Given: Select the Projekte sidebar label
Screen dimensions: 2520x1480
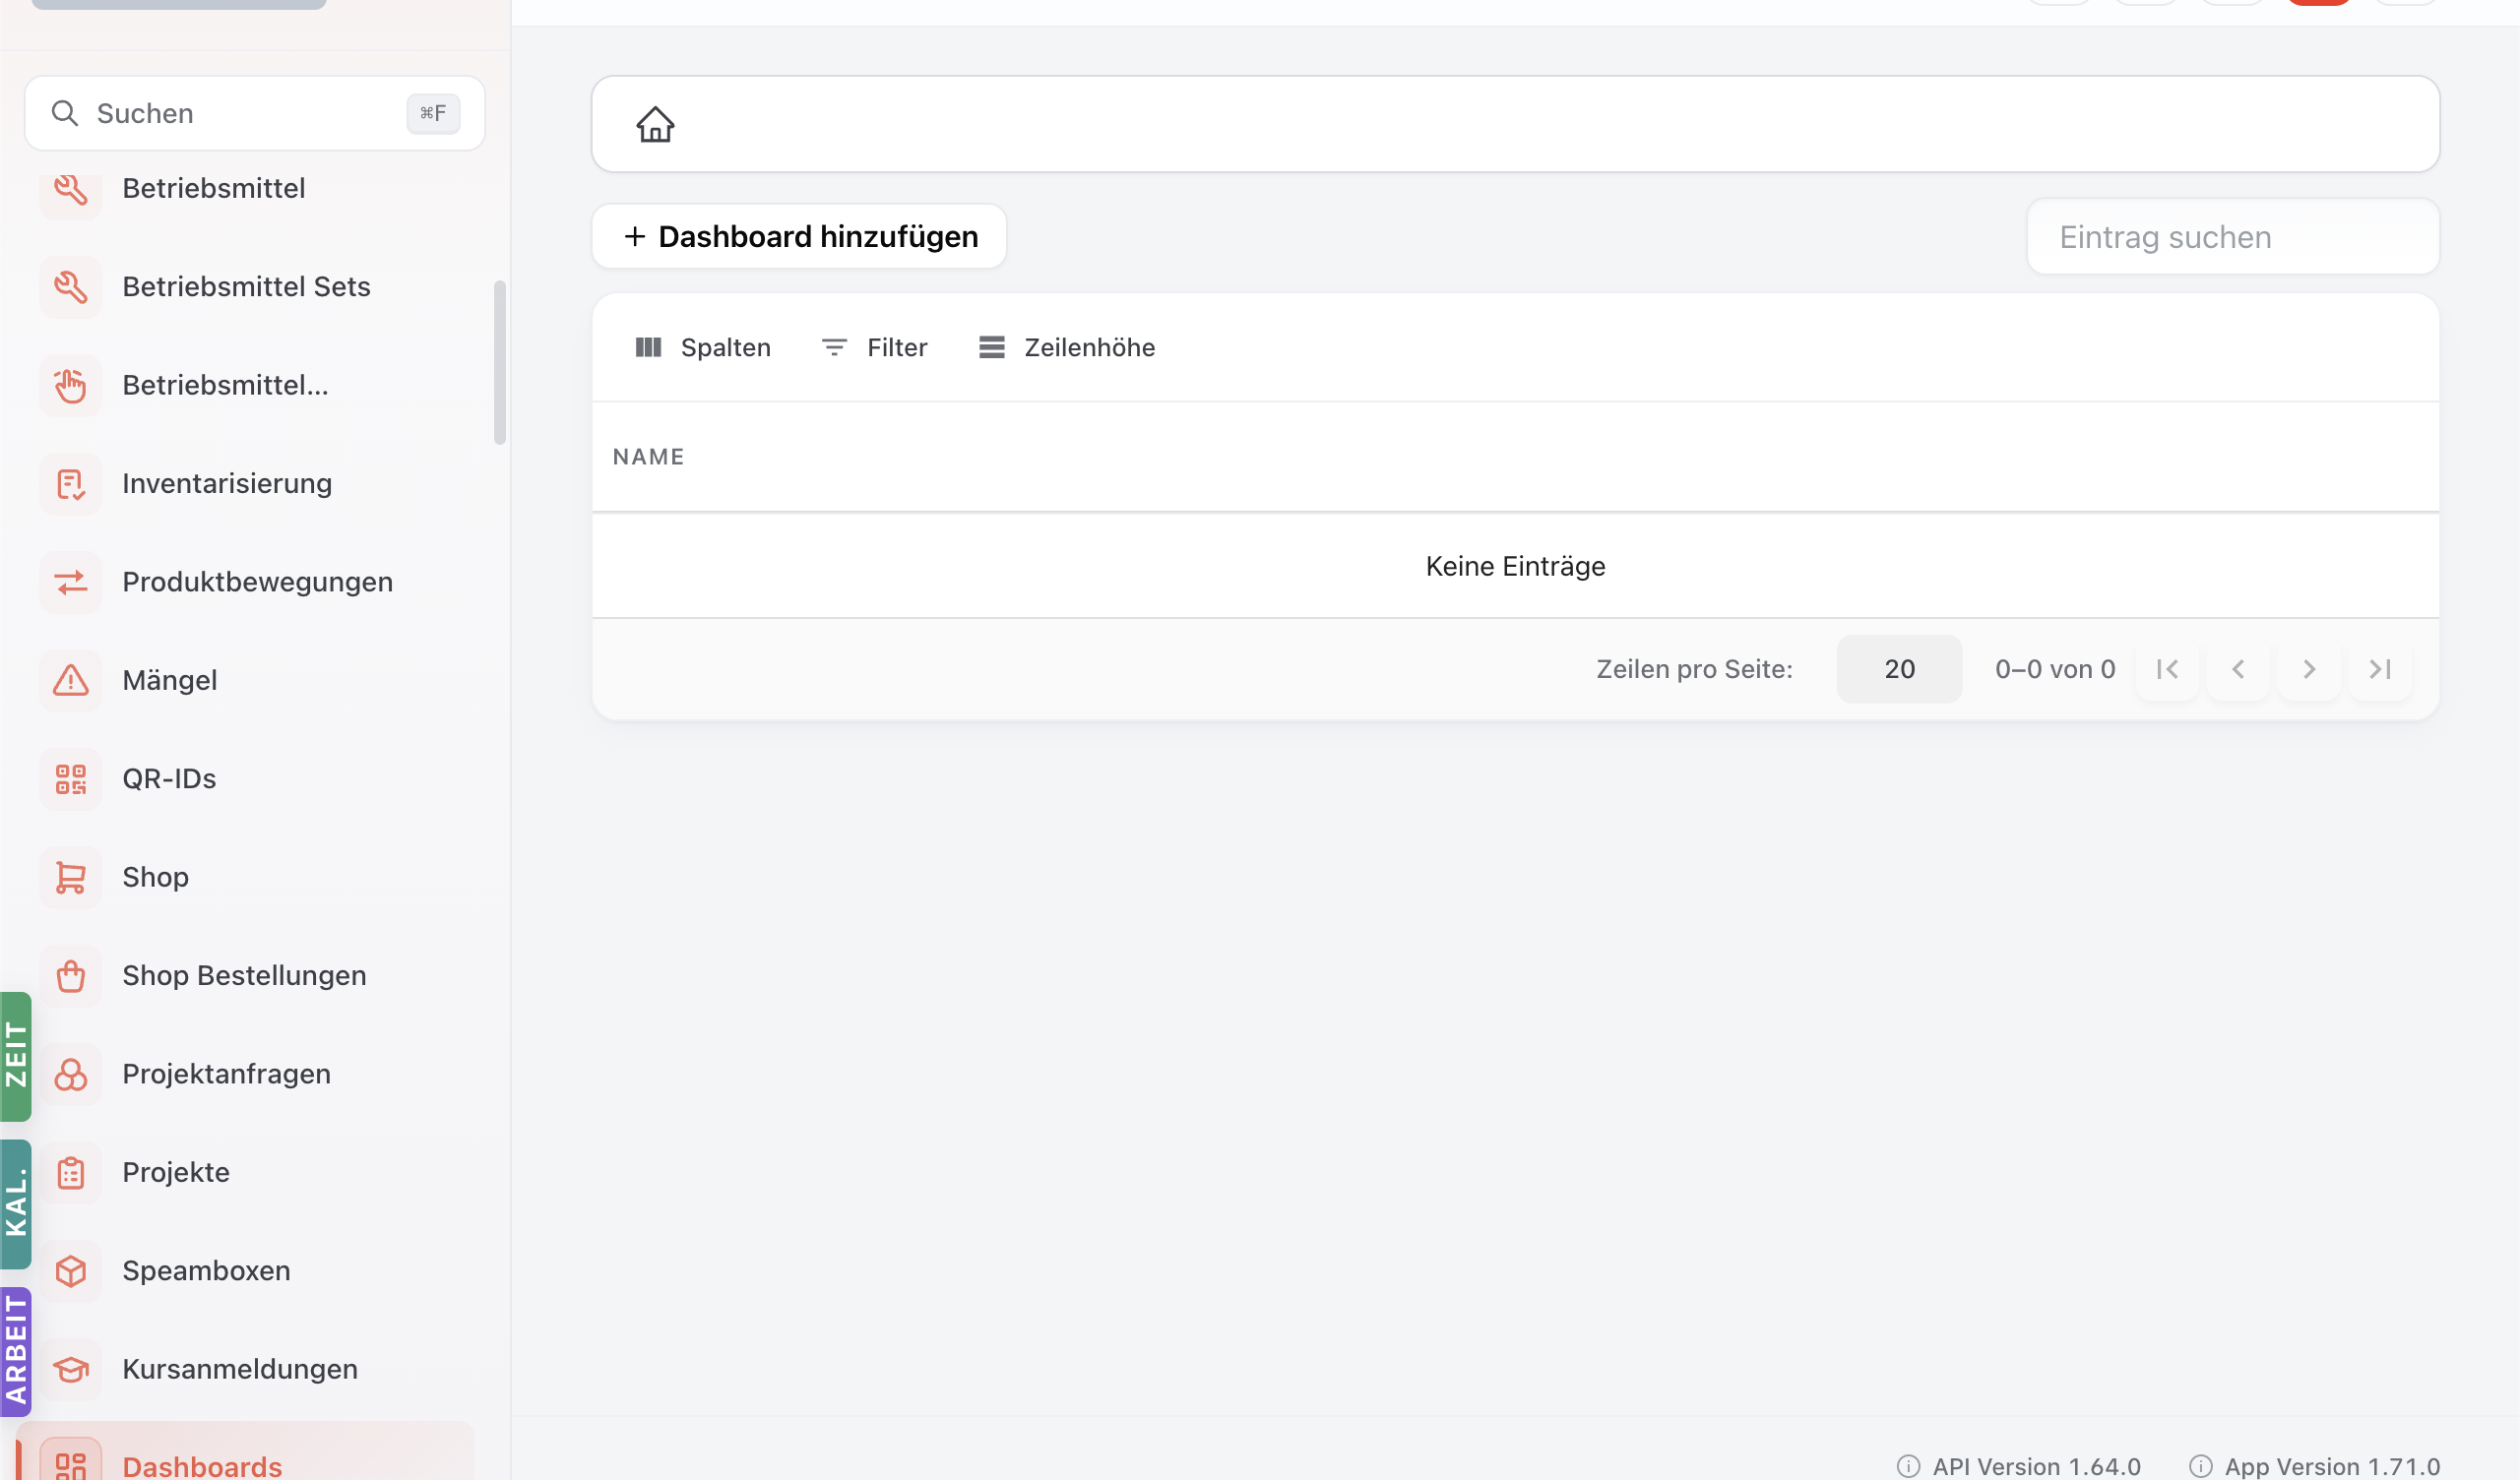Looking at the screenshot, I should tap(176, 1172).
